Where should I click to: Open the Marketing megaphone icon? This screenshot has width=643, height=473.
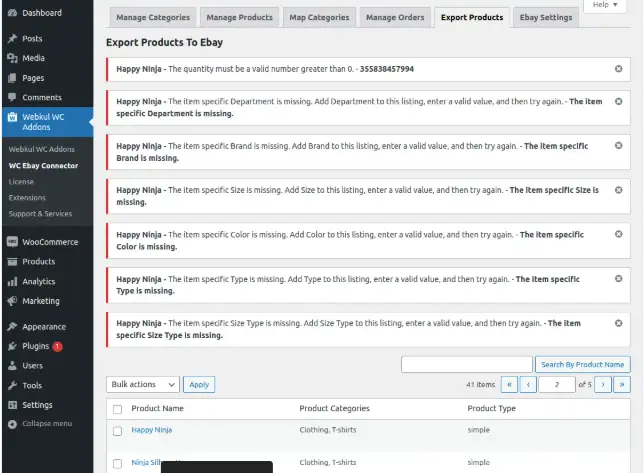click(11, 301)
